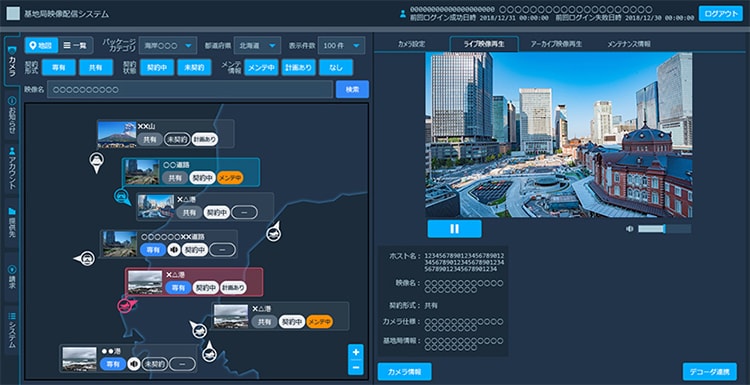750x385 pixels.
Task: Toggle the 未契約 status filter
Action: pos(194,67)
